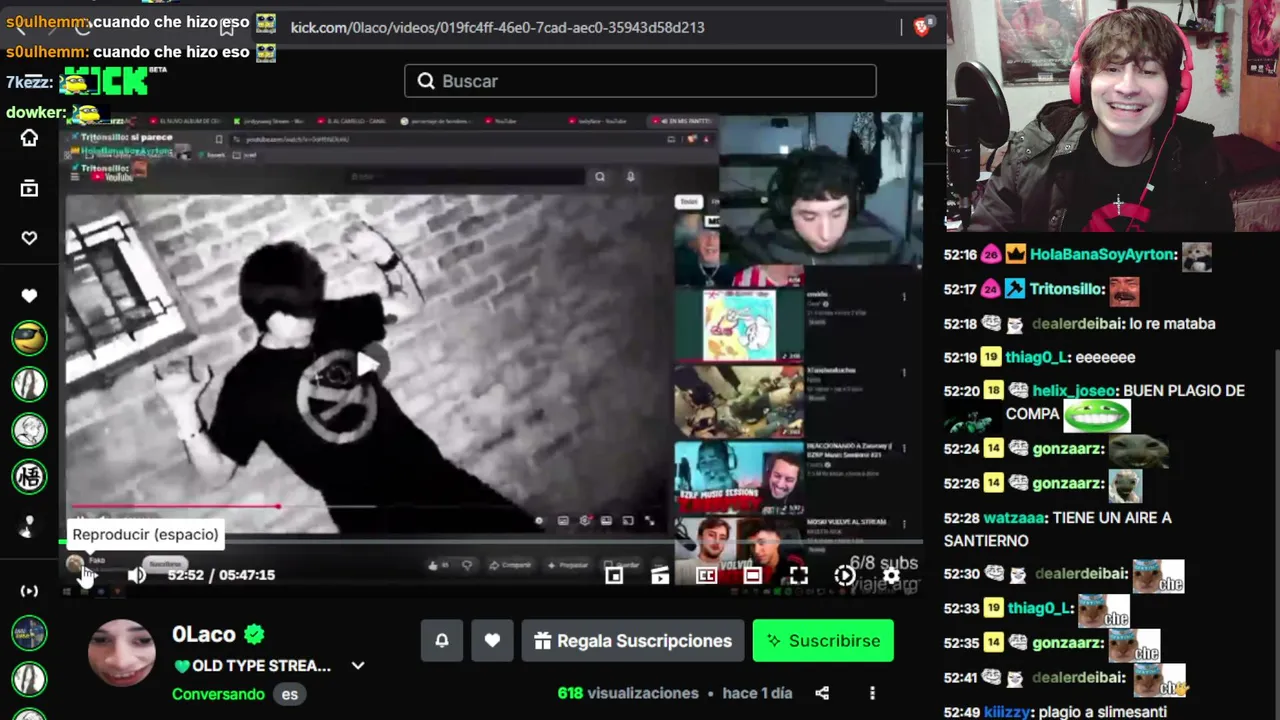
Task: Open the 0Laco channel name link
Action: (x=204, y=634)
